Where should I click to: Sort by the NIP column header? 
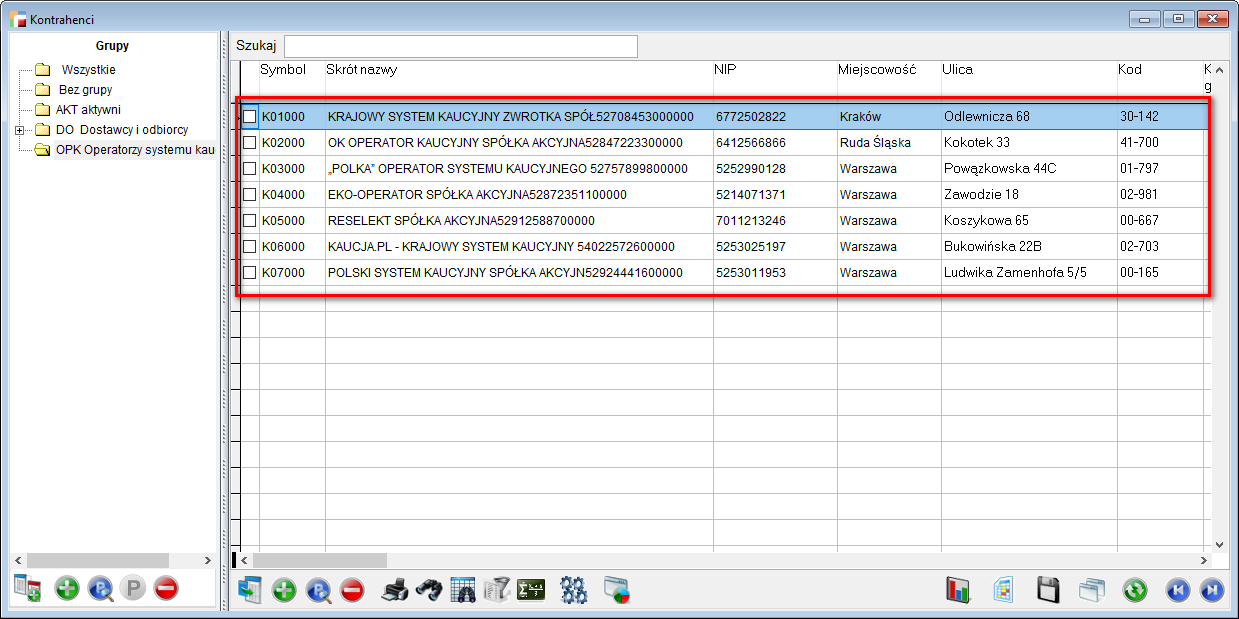[x=725, y=70]
